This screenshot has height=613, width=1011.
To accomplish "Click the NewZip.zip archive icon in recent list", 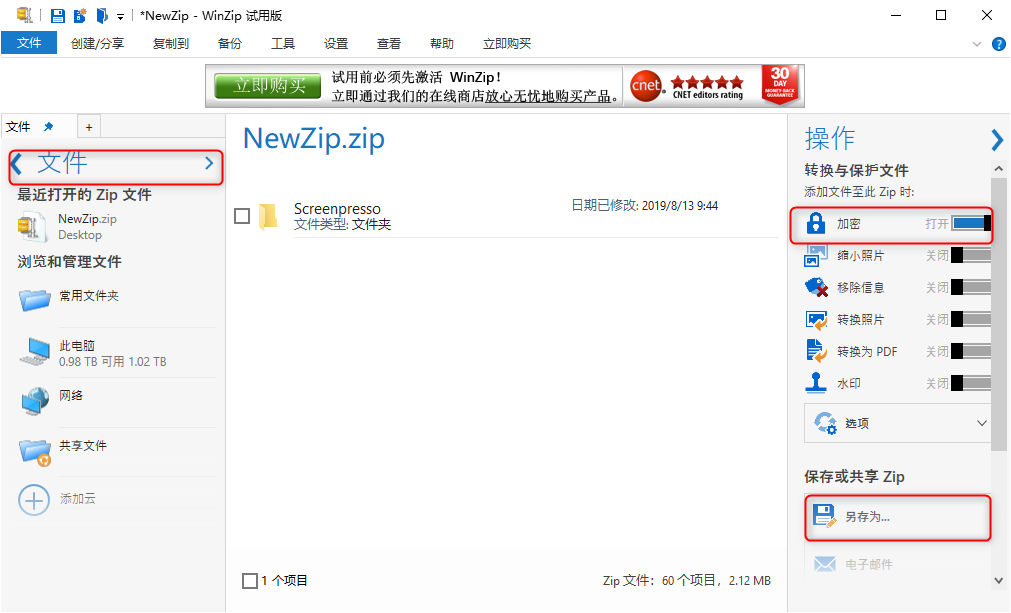I will click(32, 227).
